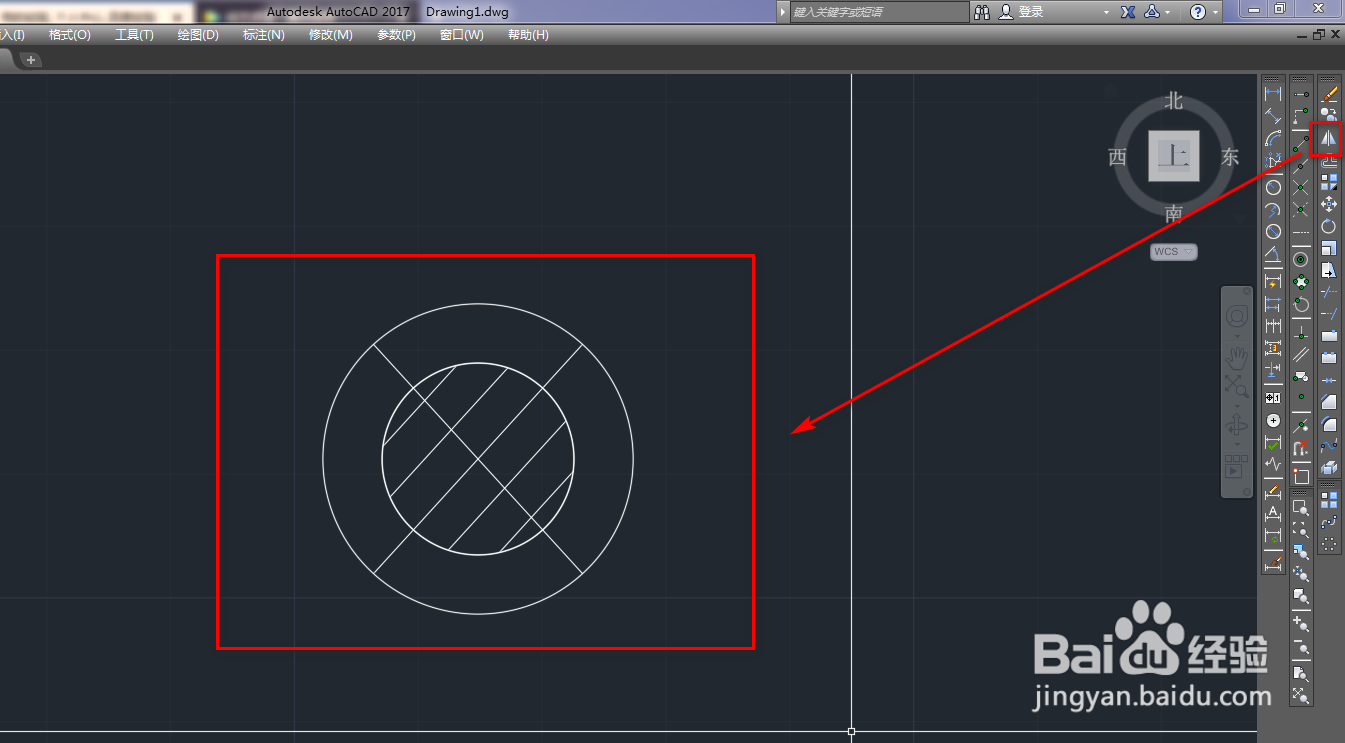Open the 修改(M) menu
The width and height of the screenshot is (1345, 743).
[x=330, y=35]
